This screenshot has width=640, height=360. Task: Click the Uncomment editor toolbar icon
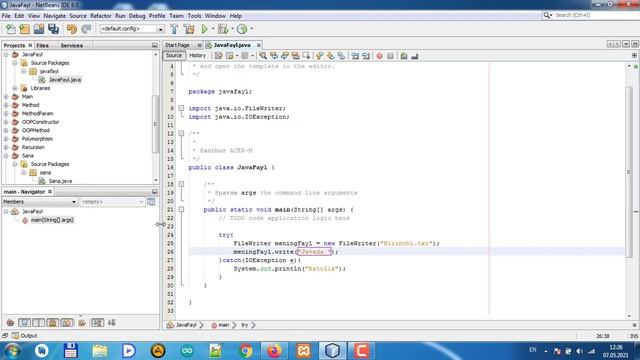point(415,56)
